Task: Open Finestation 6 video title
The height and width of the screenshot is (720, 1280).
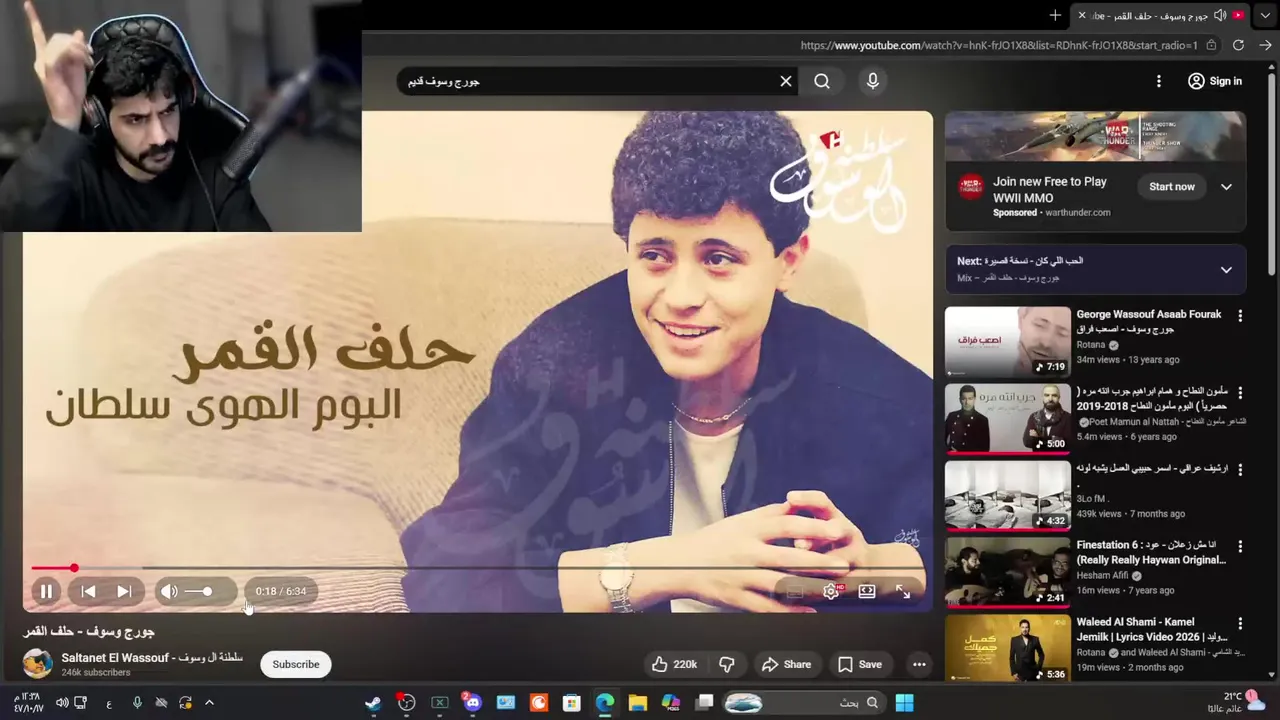Action: click(x=1151, y=552)
